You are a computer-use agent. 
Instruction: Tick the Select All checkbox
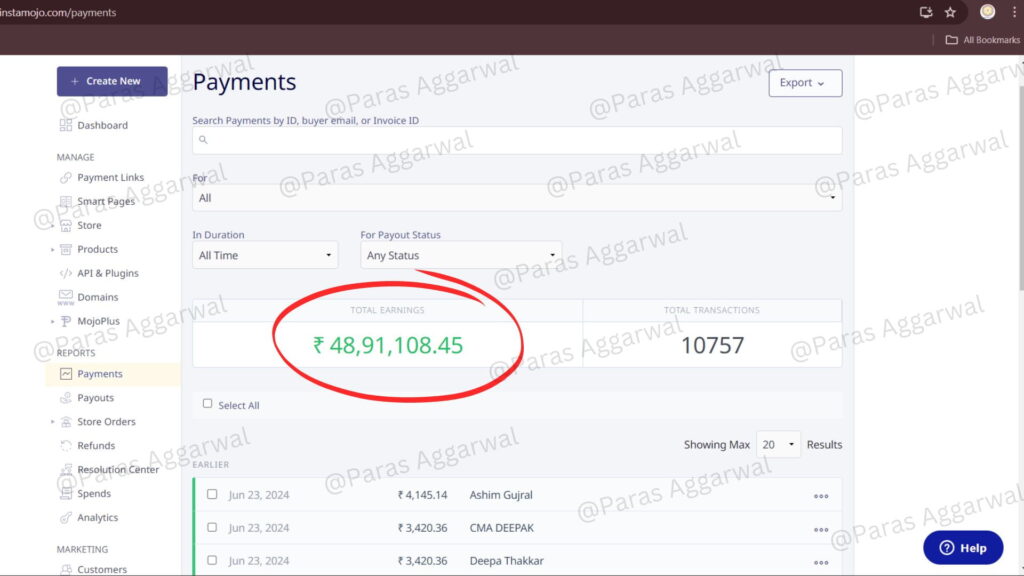[x=208, y=404]
